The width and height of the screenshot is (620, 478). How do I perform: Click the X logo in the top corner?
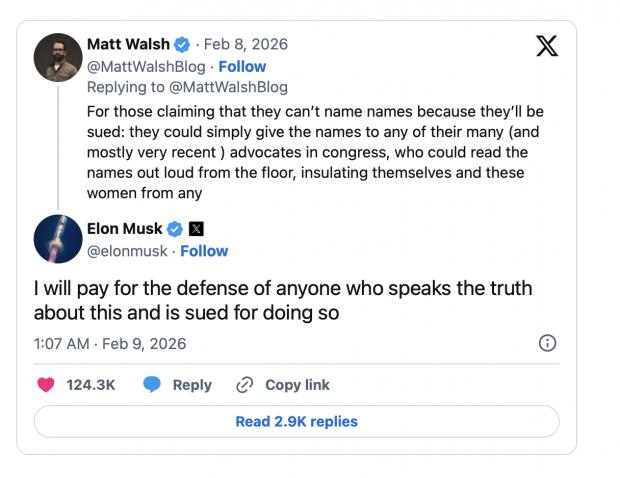pyautogui.click(x=546, y=46)
